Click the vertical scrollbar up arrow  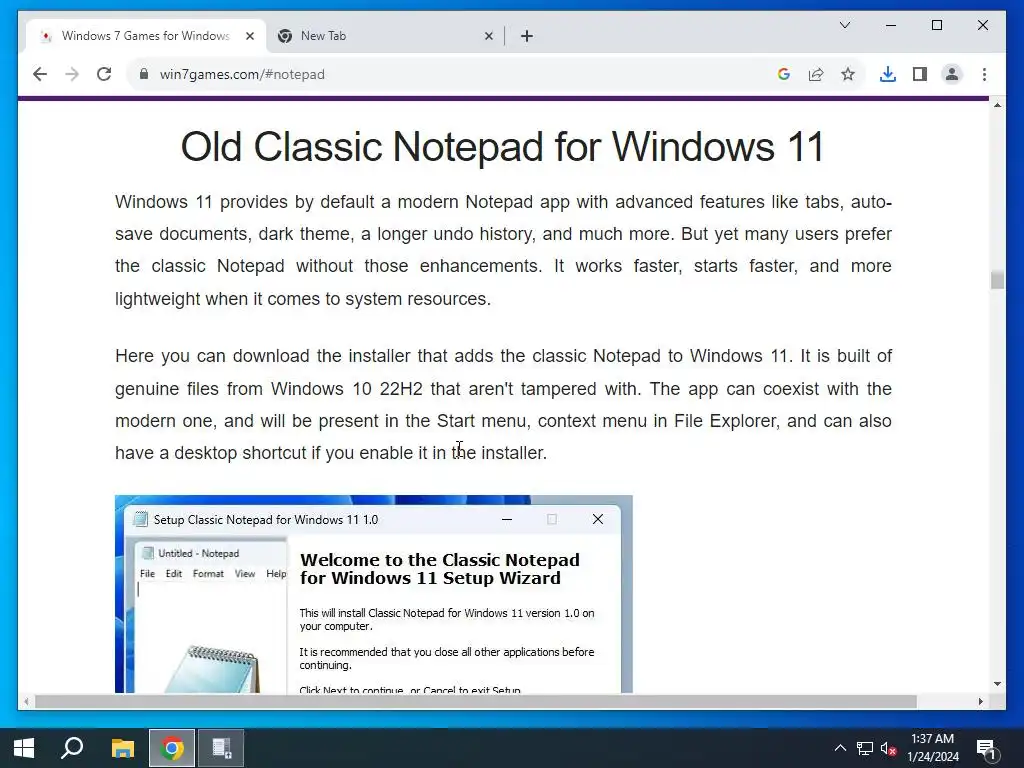(x=997, y=105)
